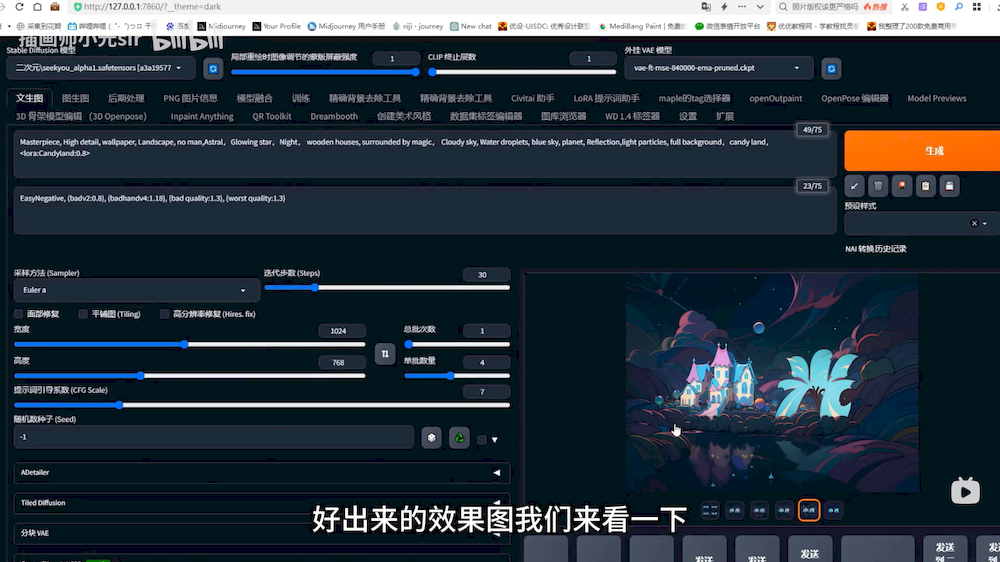The width and height of the screenshot is (1000, 562).
Task: Click the steps slider
Action: point(387,288)
